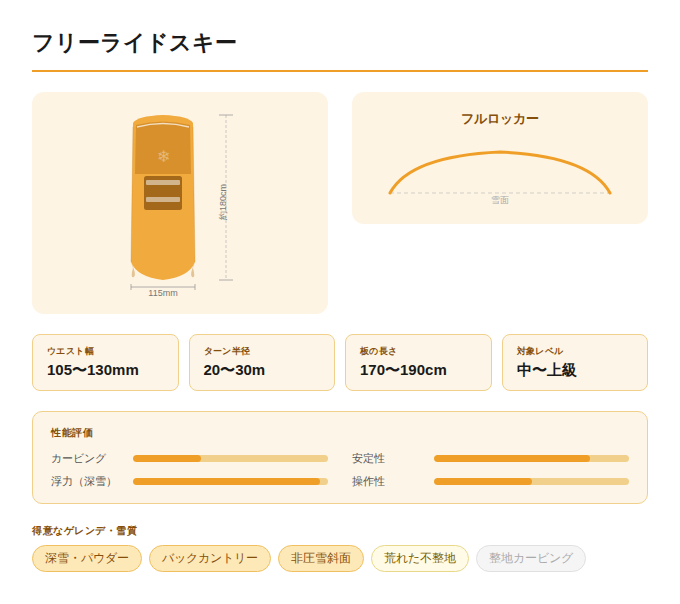
Task: Select the ウエスト幅 105〜130mm card
Action: pyautogui.click(x=105, y=362)
